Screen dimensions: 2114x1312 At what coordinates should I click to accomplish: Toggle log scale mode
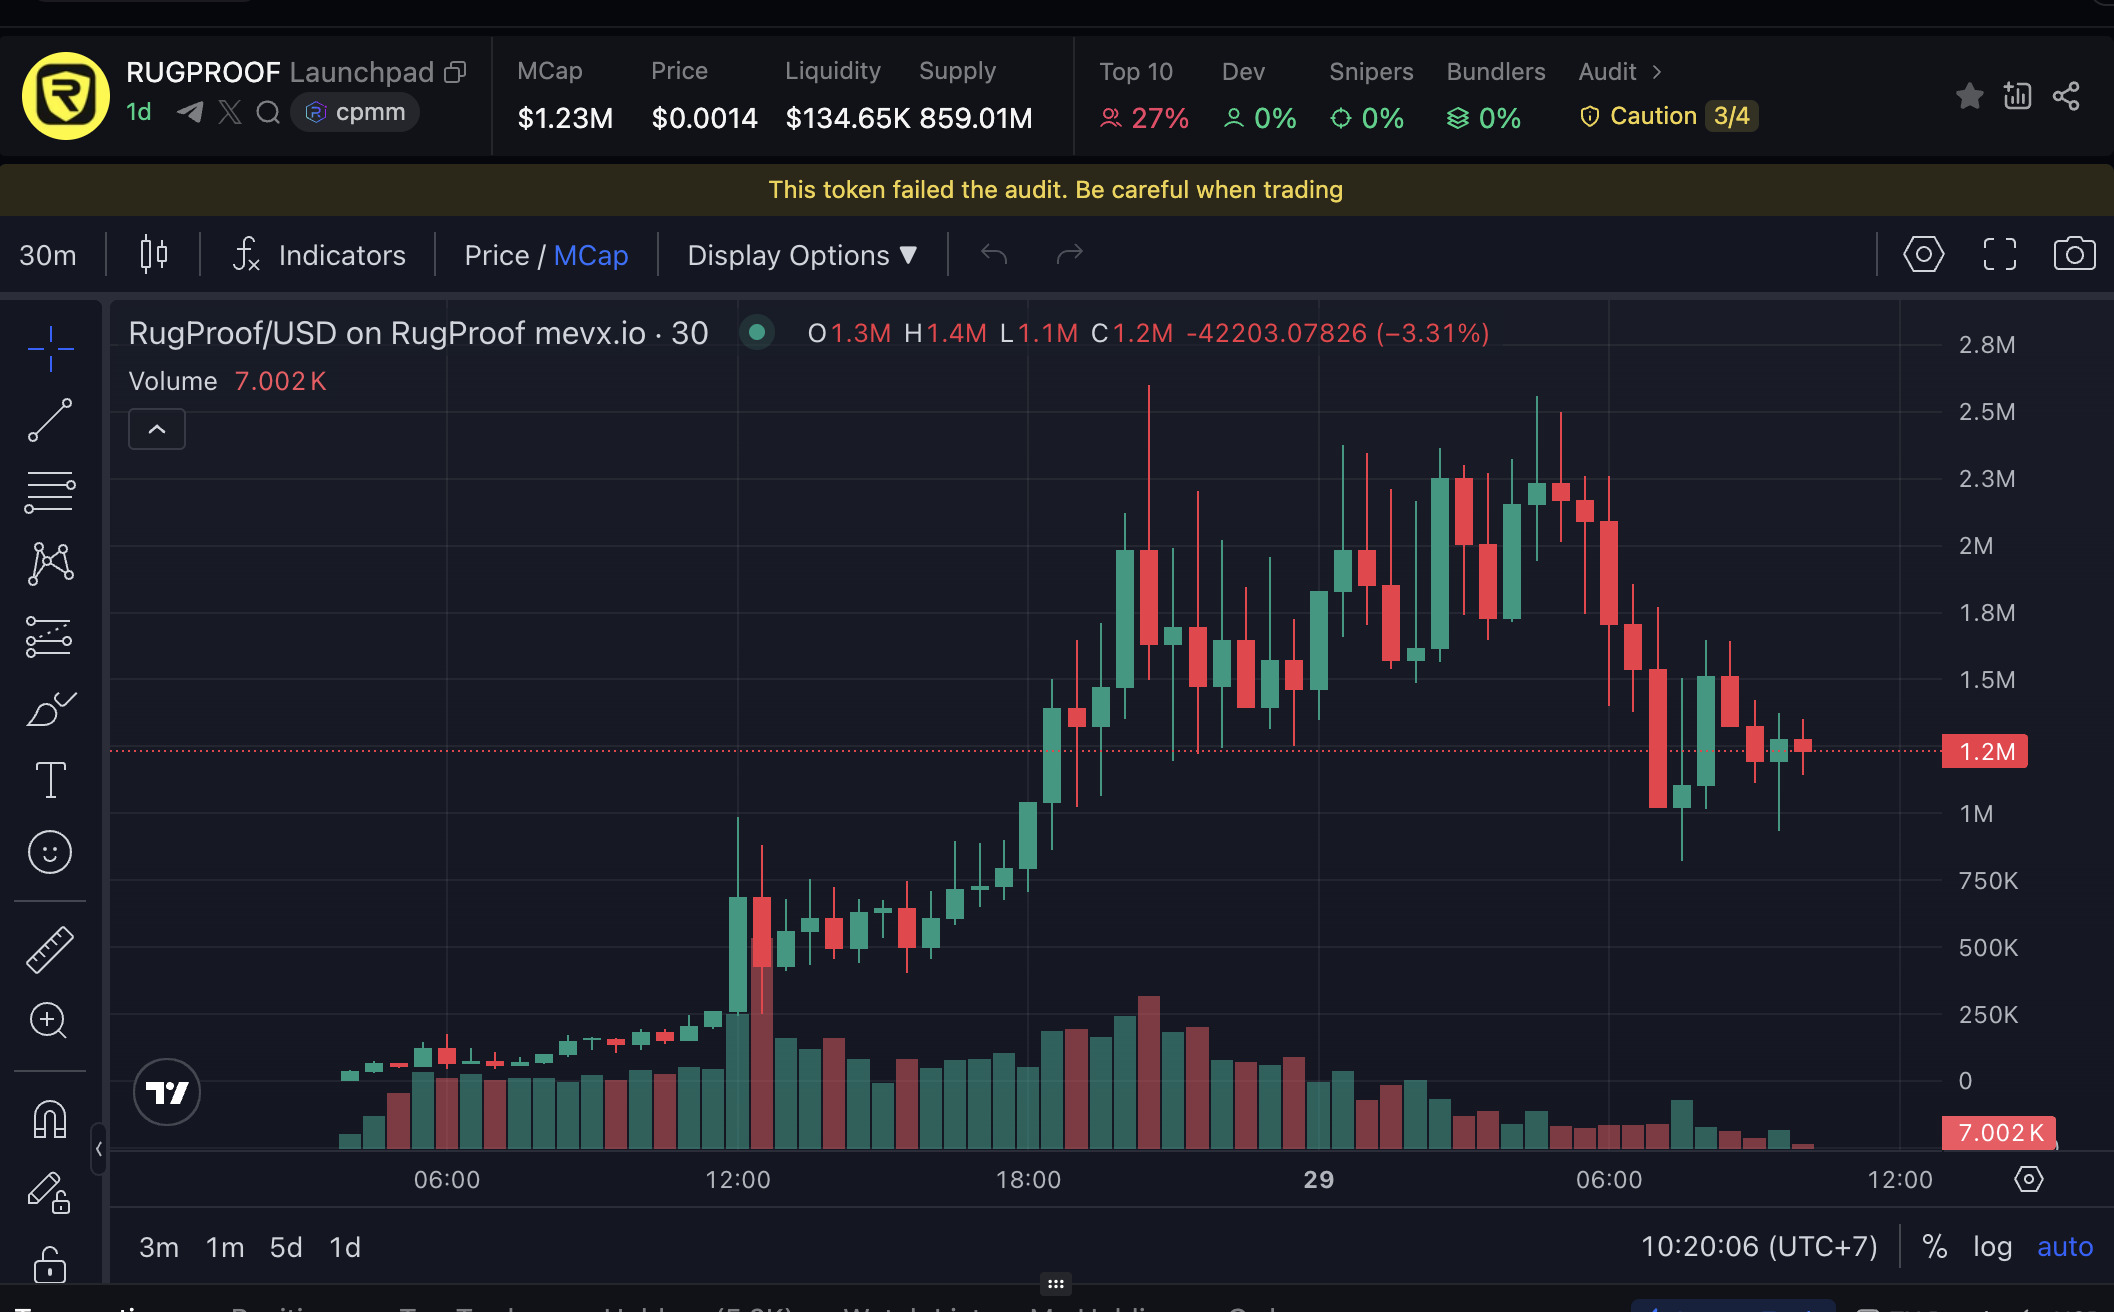pyautogui.click(x=1992, y=1247)
